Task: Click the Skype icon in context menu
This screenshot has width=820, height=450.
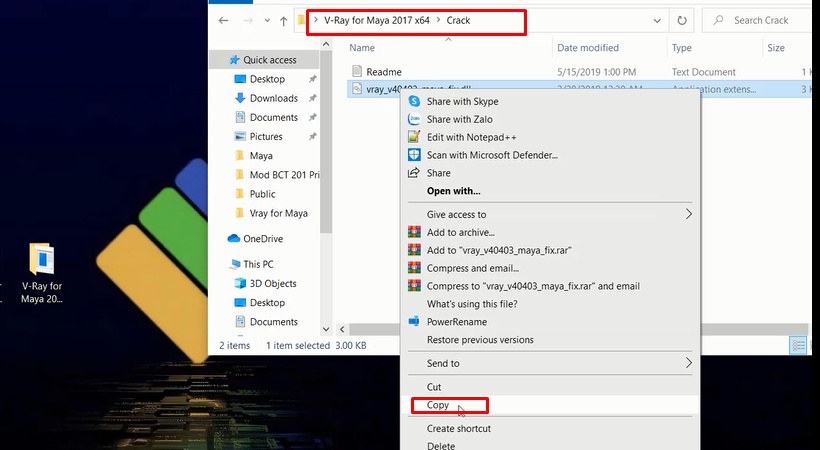Action: pos(414,102)
